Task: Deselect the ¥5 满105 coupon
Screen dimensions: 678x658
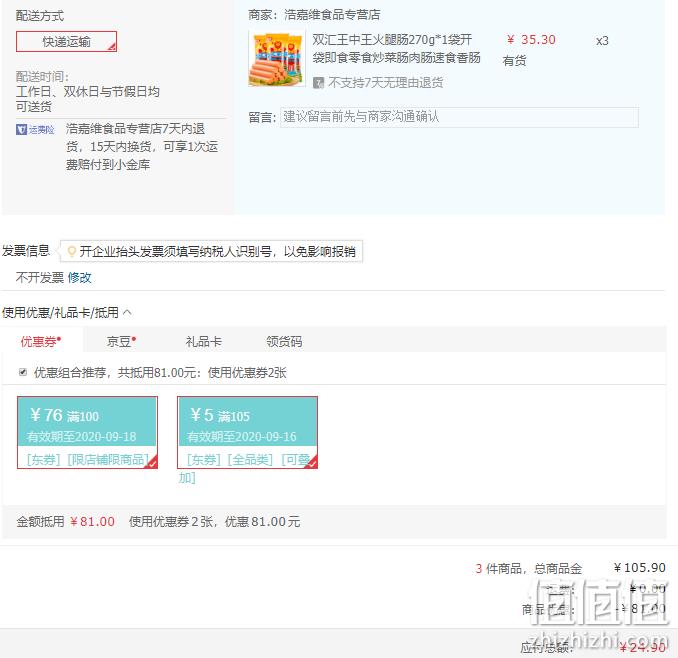Action: point(247,432)
